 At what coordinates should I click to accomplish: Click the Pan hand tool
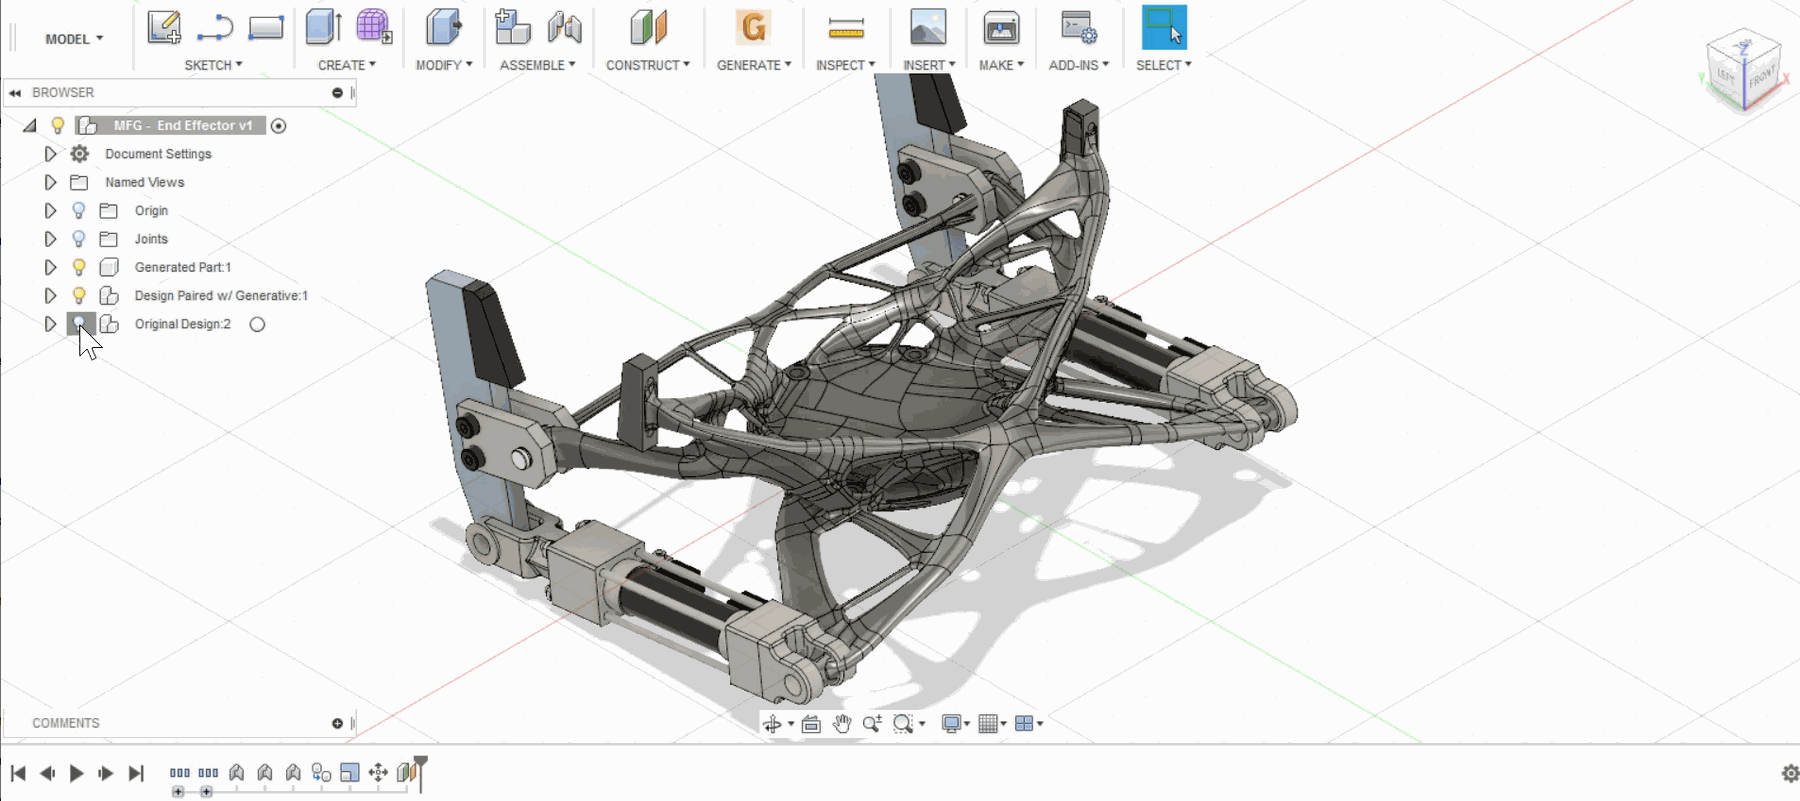click(x=842, y=724)
